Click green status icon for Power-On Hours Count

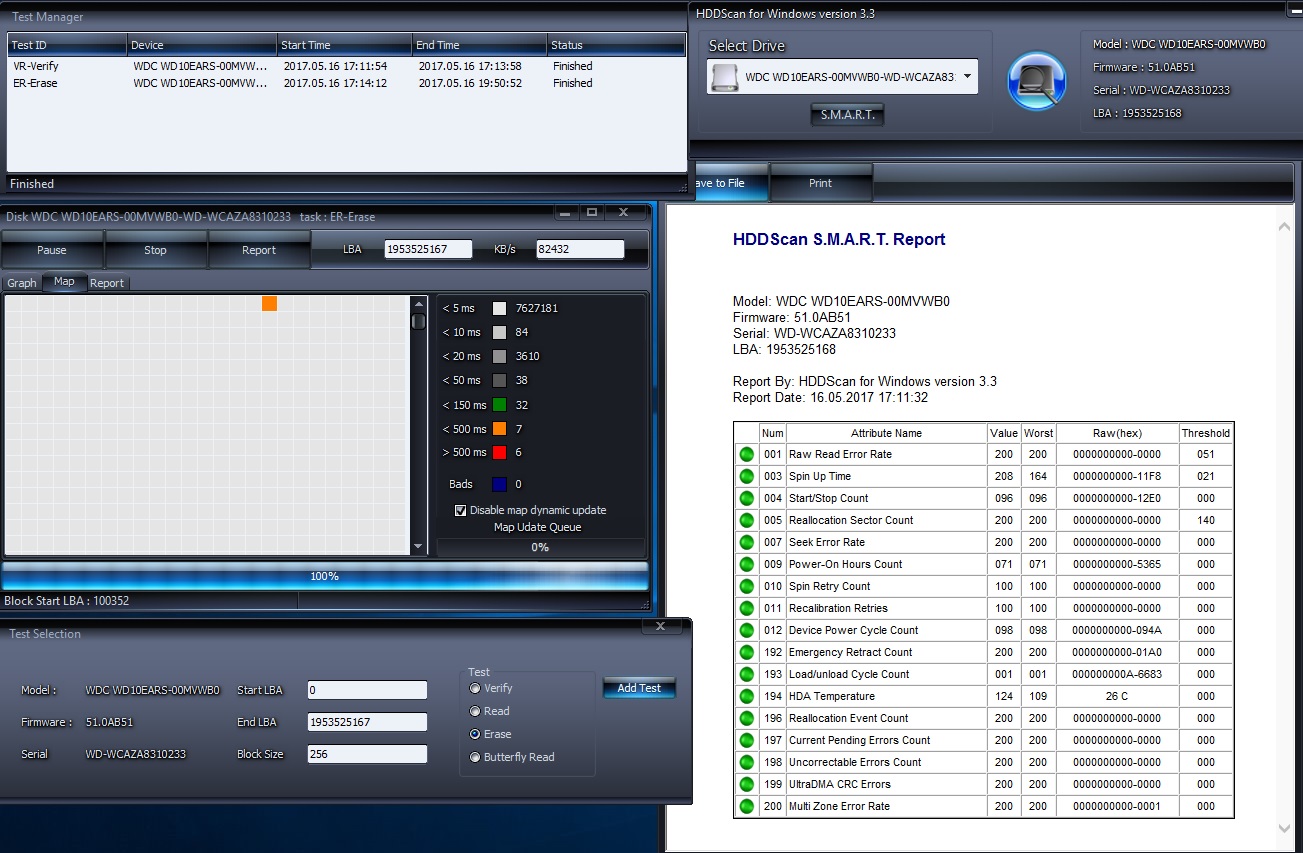[x=746, y=564]
